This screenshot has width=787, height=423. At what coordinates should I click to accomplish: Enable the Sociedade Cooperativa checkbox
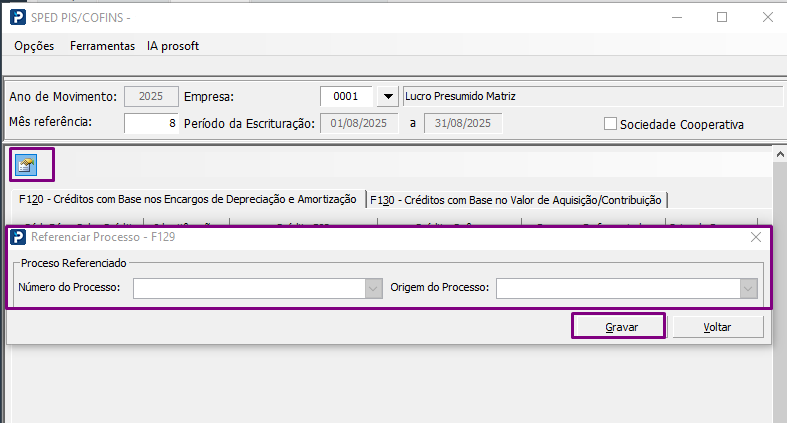610,124
